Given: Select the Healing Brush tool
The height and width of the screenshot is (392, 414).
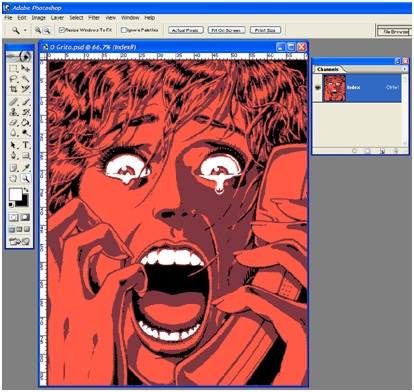Looking at the screenshot, I should pyautogui.click(x=14, y=102).
